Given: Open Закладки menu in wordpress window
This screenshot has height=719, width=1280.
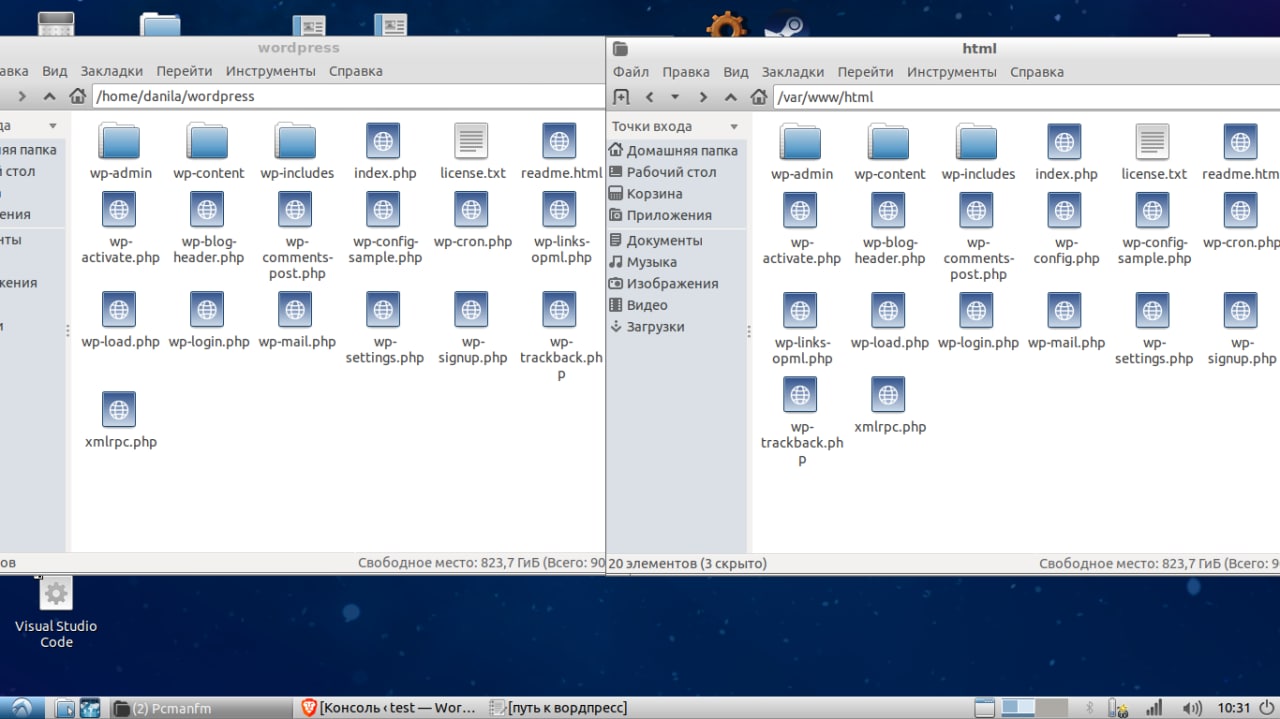Looking at the screenshot, I should tap(112, 71).
